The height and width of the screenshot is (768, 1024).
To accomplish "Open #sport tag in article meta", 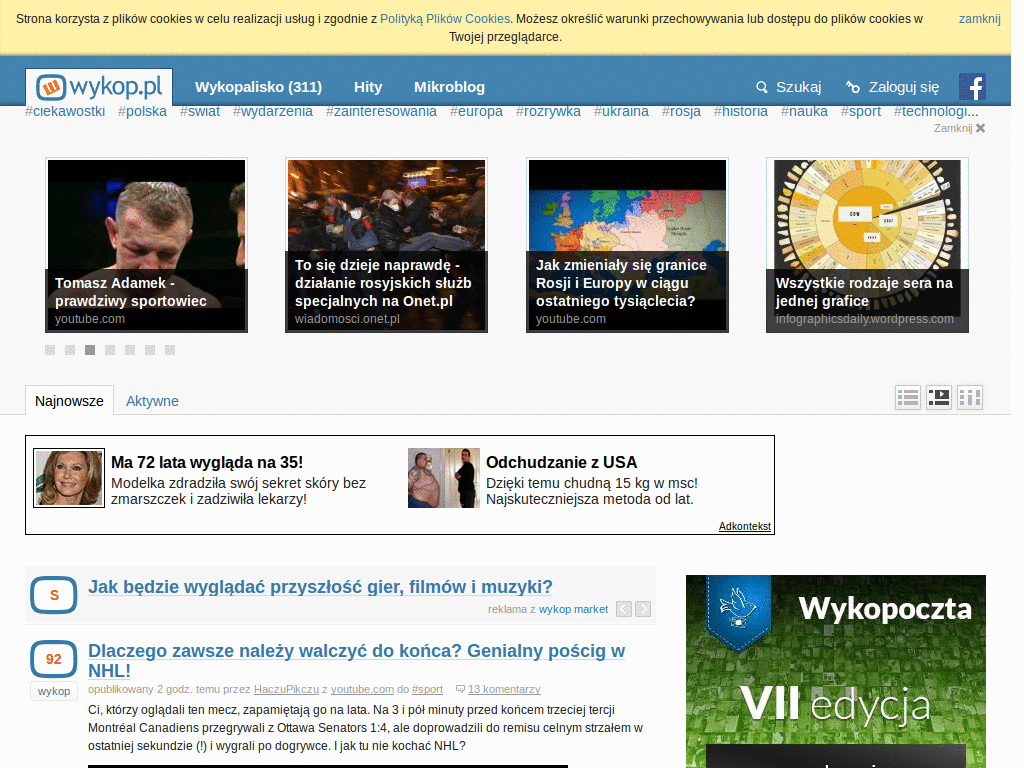I will click(x=427, y=690).
